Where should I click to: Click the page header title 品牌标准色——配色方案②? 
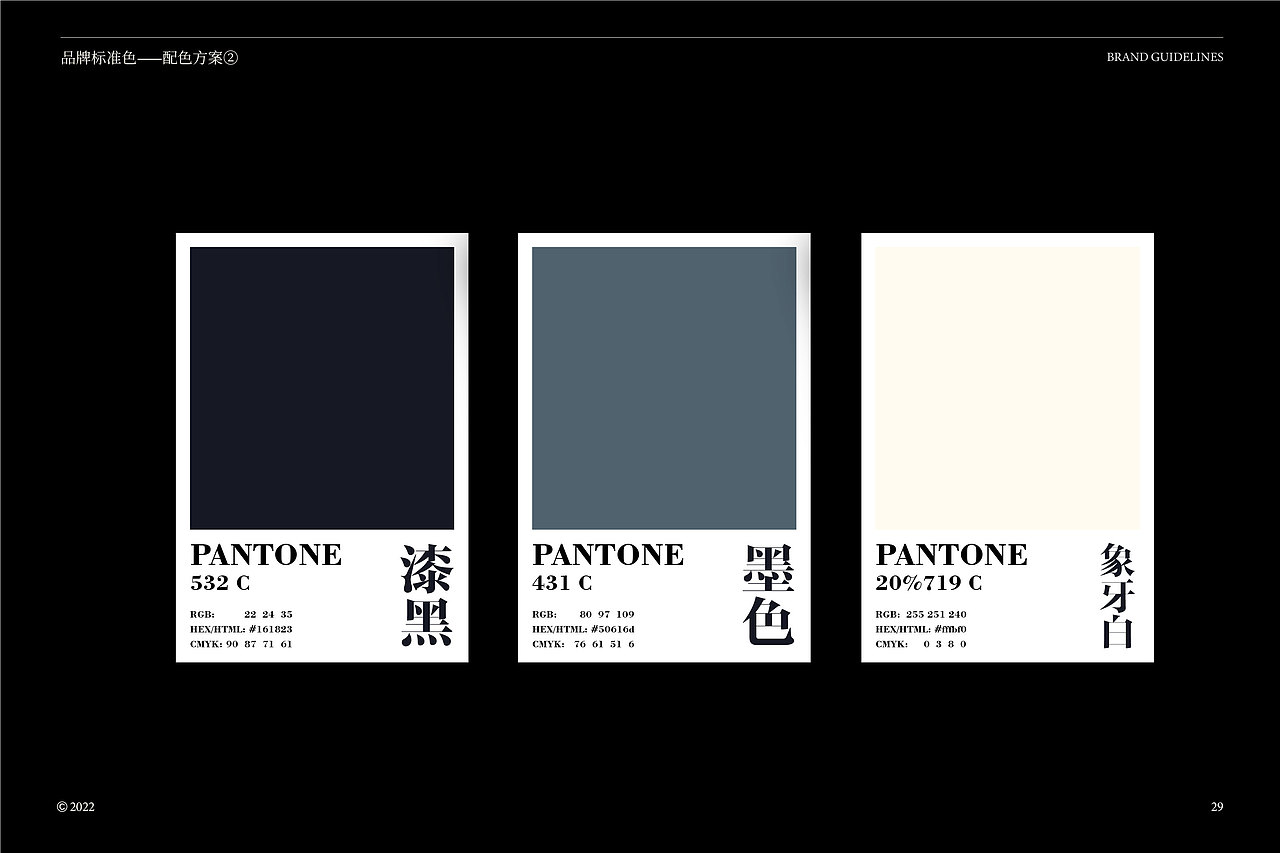[150, 58]
